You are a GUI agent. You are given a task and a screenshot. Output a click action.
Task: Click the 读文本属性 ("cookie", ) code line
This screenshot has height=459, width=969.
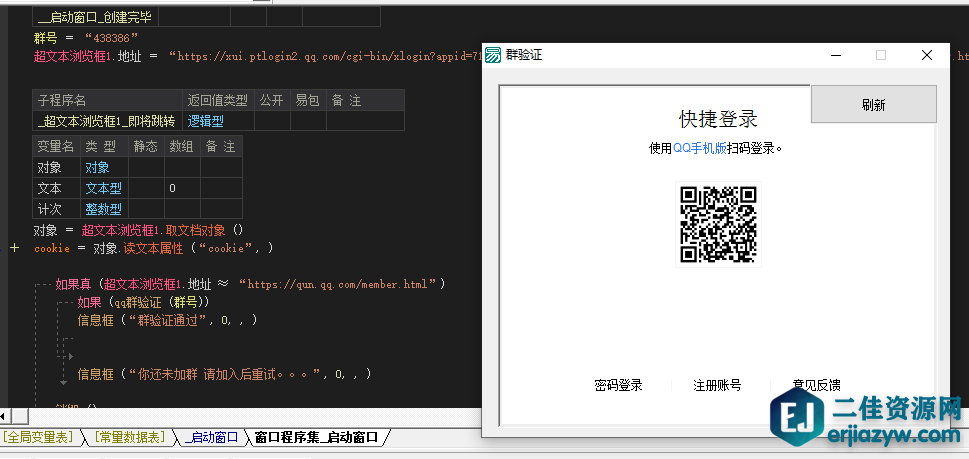153,248
